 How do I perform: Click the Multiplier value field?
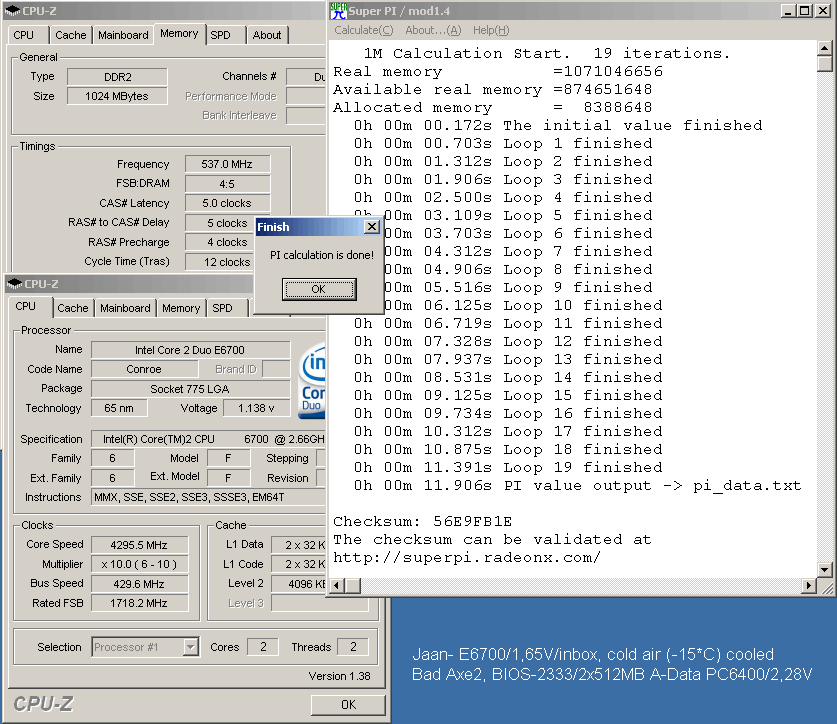click(x=139, y=564)
